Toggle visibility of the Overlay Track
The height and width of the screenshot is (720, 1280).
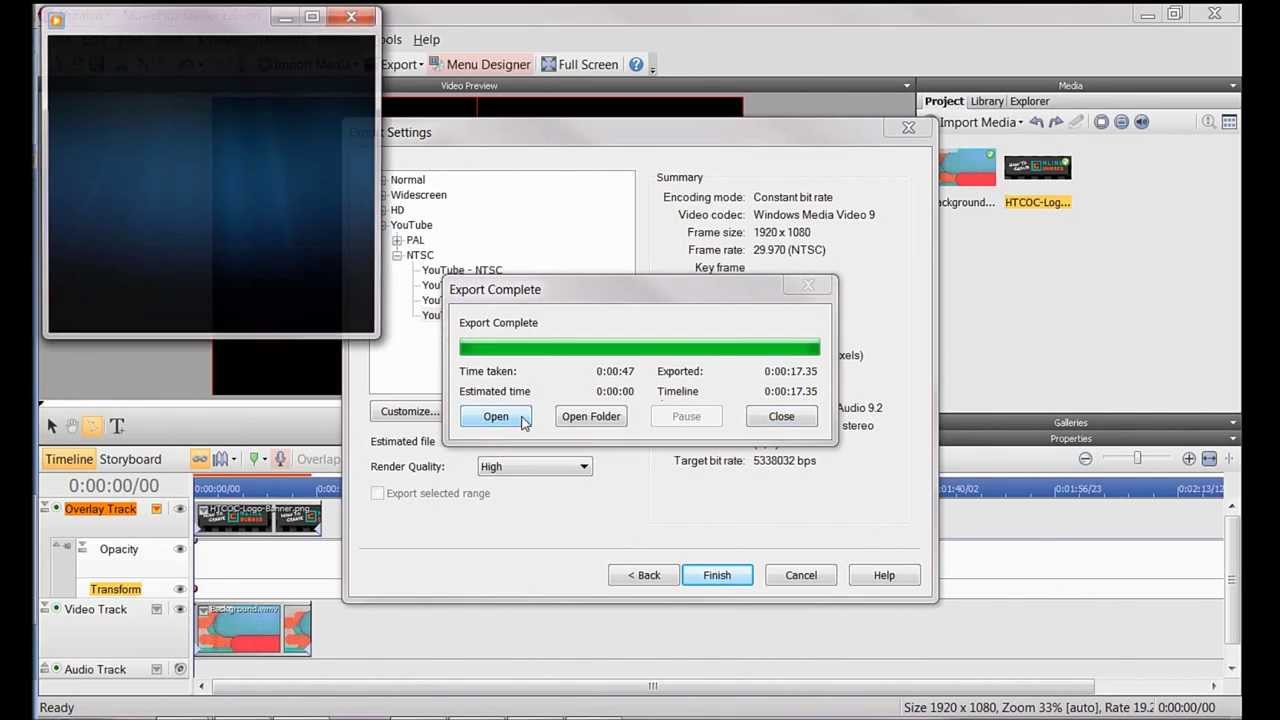click(180, 509)
